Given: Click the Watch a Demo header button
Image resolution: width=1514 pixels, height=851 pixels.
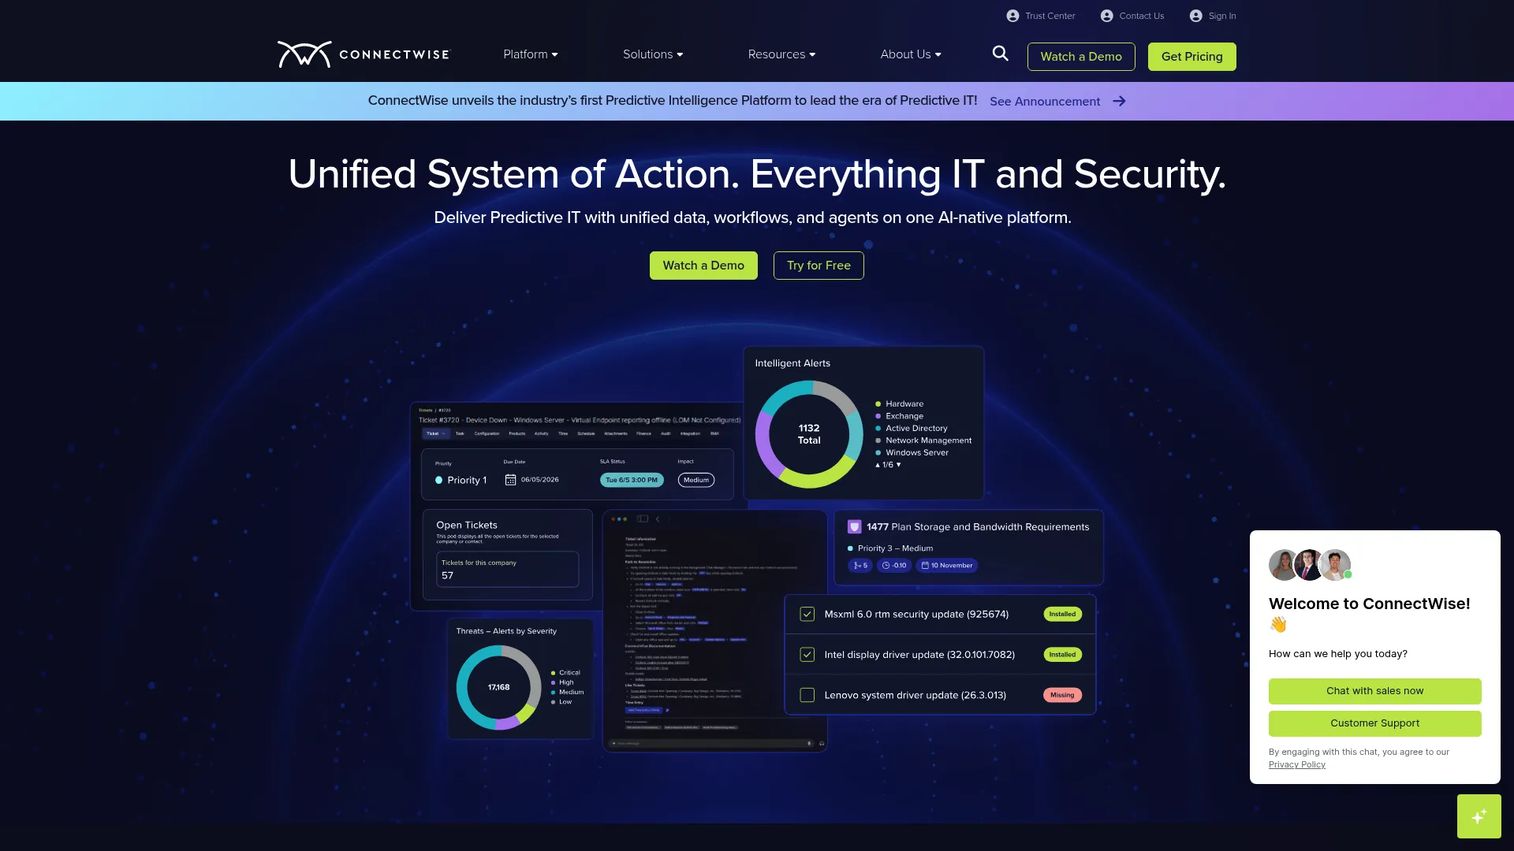Looking at the screenshot, I should click(1081, 57).
